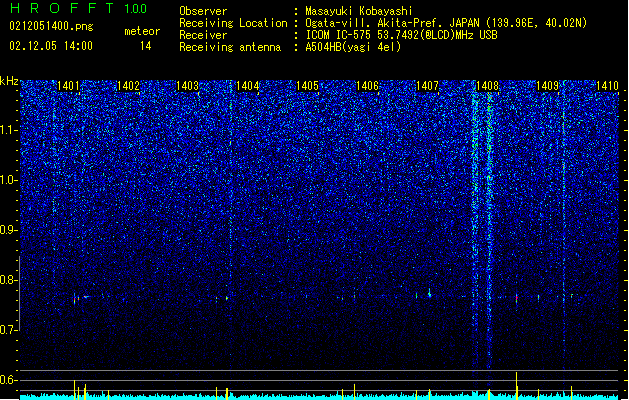Click the 1407 time marker
Image resolution: width=629 pixels, height=400 pixels.
click(x=427, y=86)
